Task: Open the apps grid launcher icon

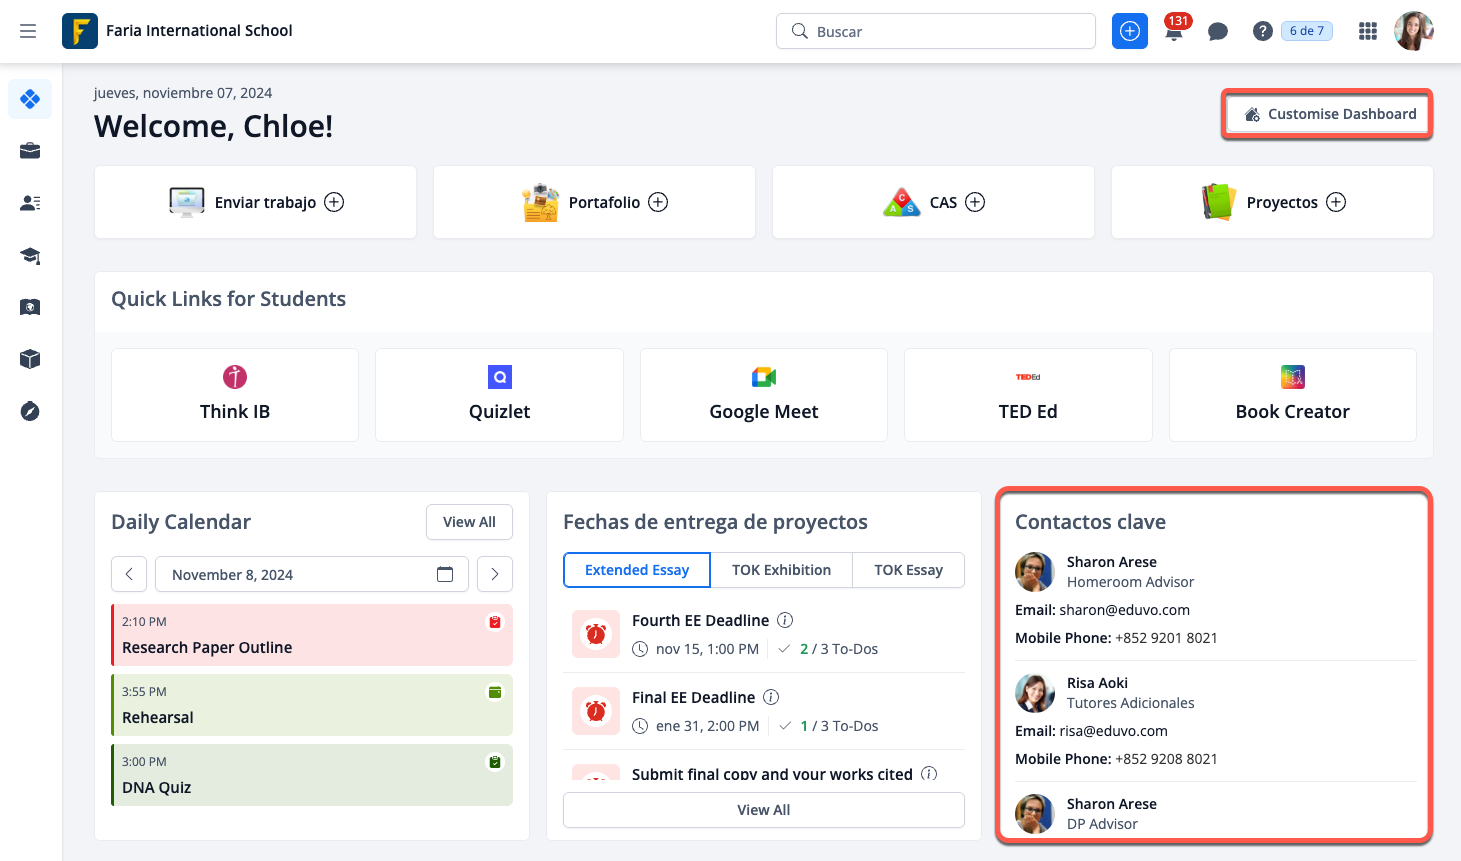Action: [x=1367, y=32]
